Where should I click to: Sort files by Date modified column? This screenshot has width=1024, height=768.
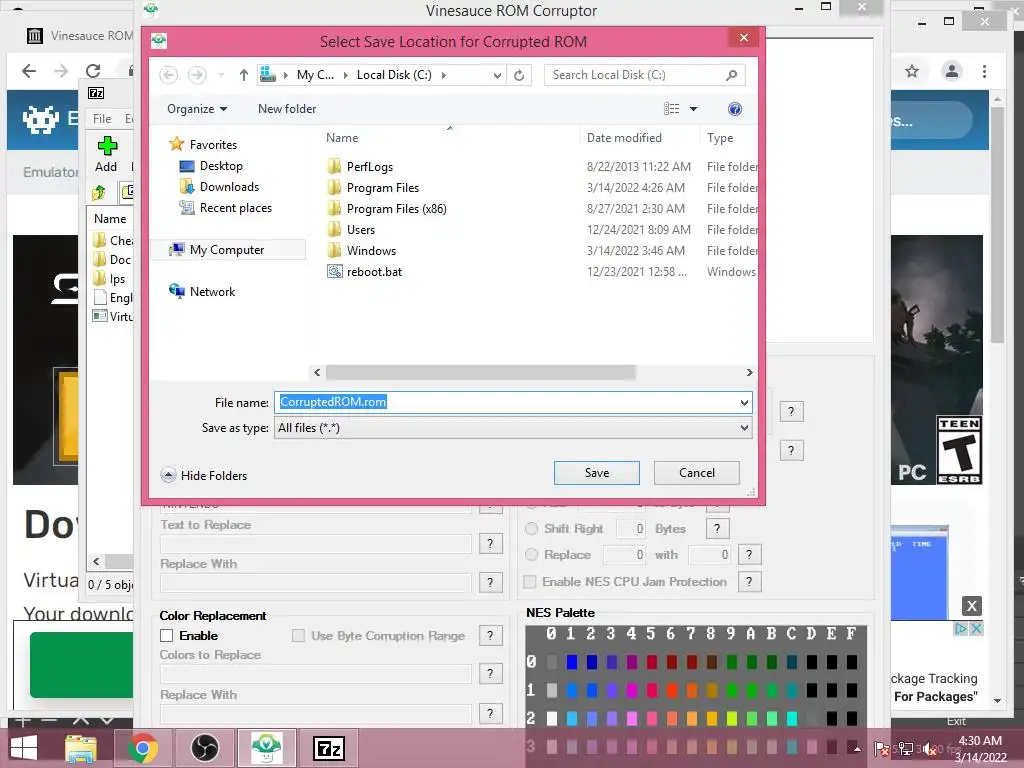click(624, 138)
